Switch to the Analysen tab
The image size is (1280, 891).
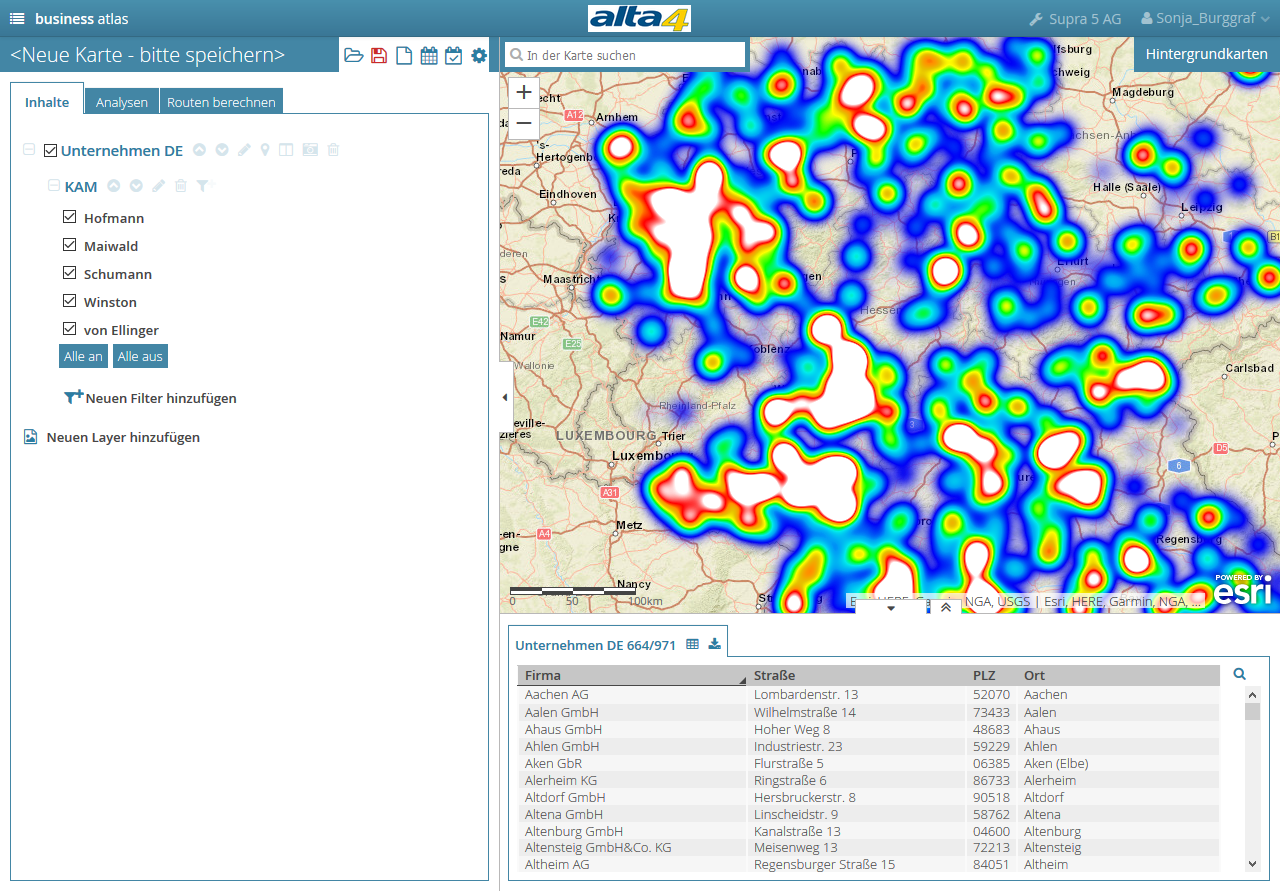point(122,102)
